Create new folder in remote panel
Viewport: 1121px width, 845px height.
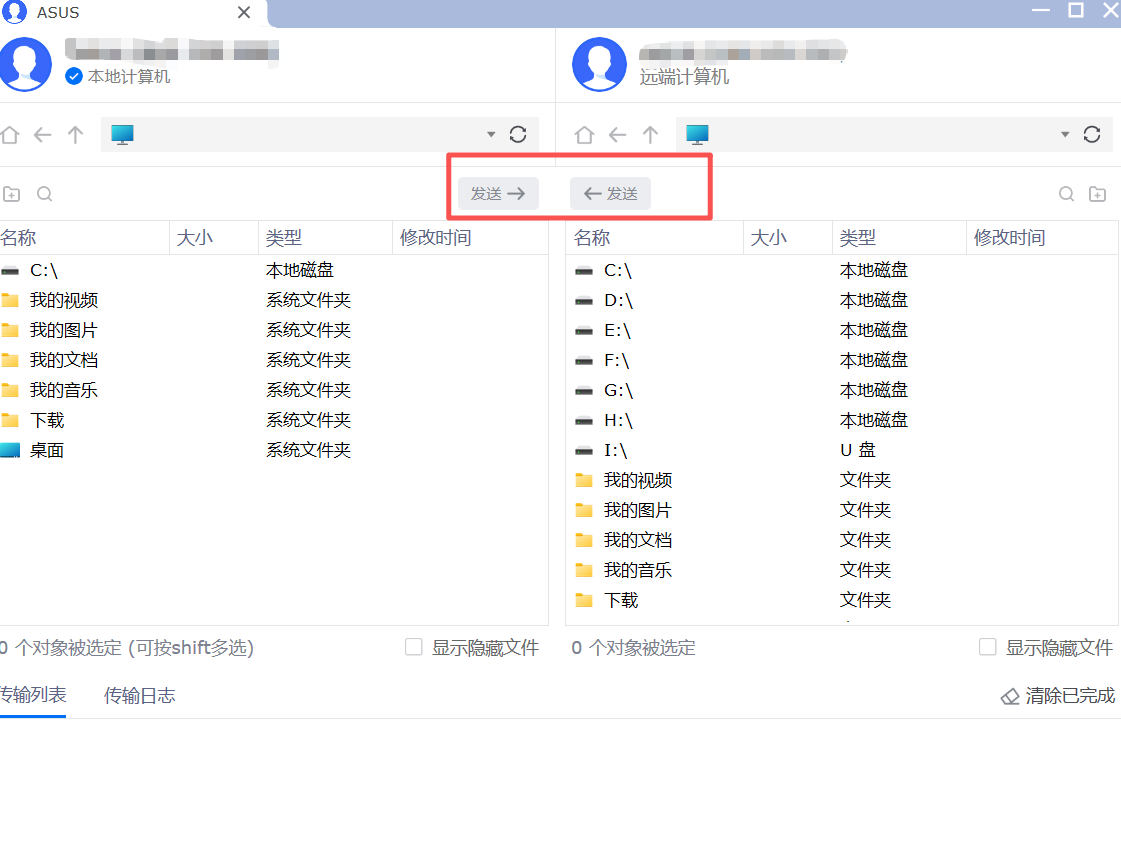[x=1097, y=194]
